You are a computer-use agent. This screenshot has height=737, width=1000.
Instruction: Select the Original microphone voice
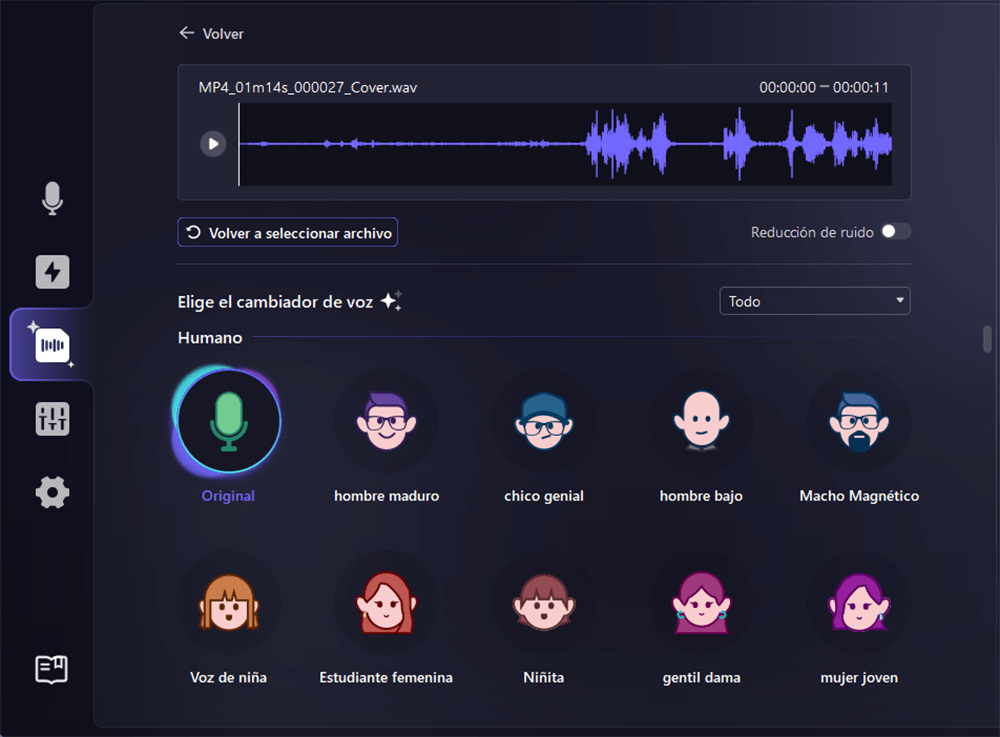tap(228, 421)
